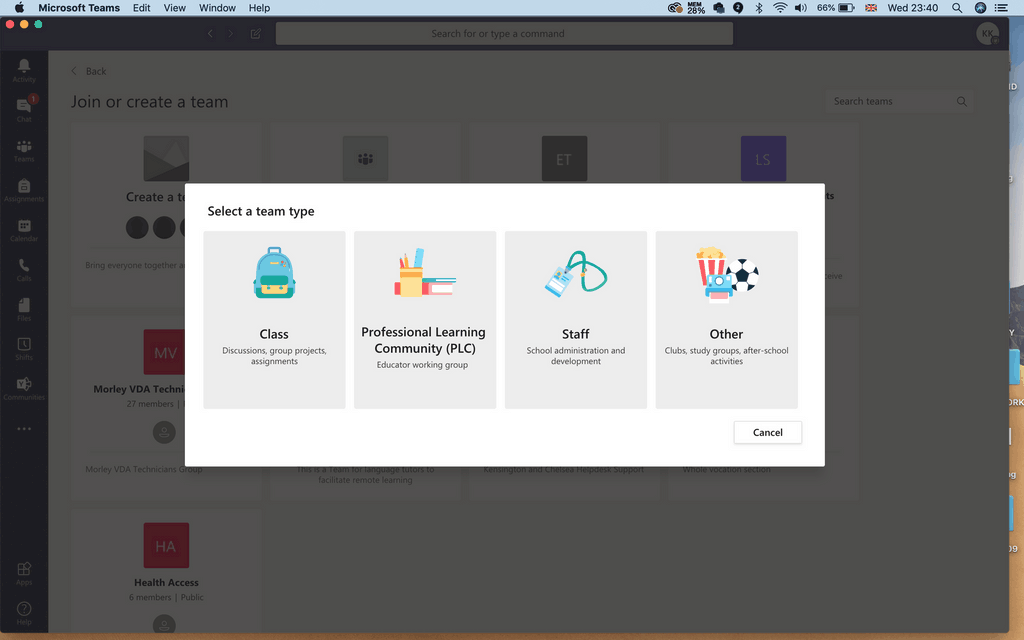Open Apps store icon in sidebar
This screenshot has width=1024, height=640.
tap(24, 573)
